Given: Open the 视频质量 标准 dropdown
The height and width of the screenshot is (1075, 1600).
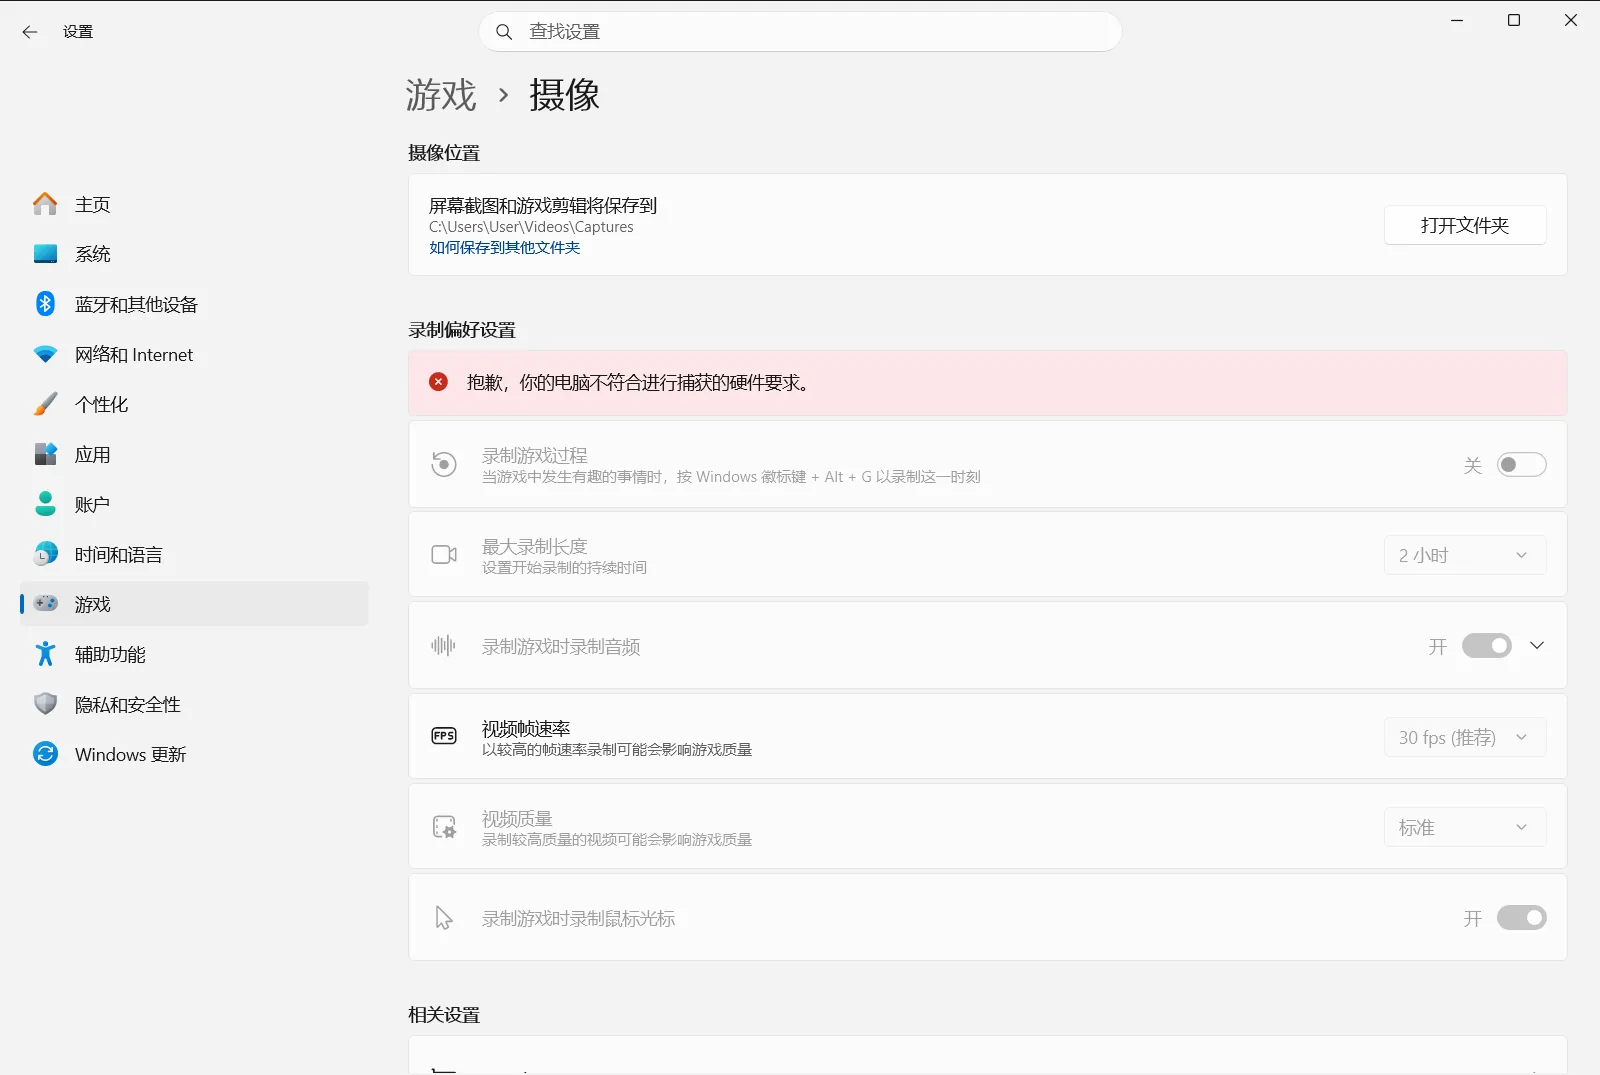Looking at the screenshot, I should pyautogui.click(x=1465, y=827).
